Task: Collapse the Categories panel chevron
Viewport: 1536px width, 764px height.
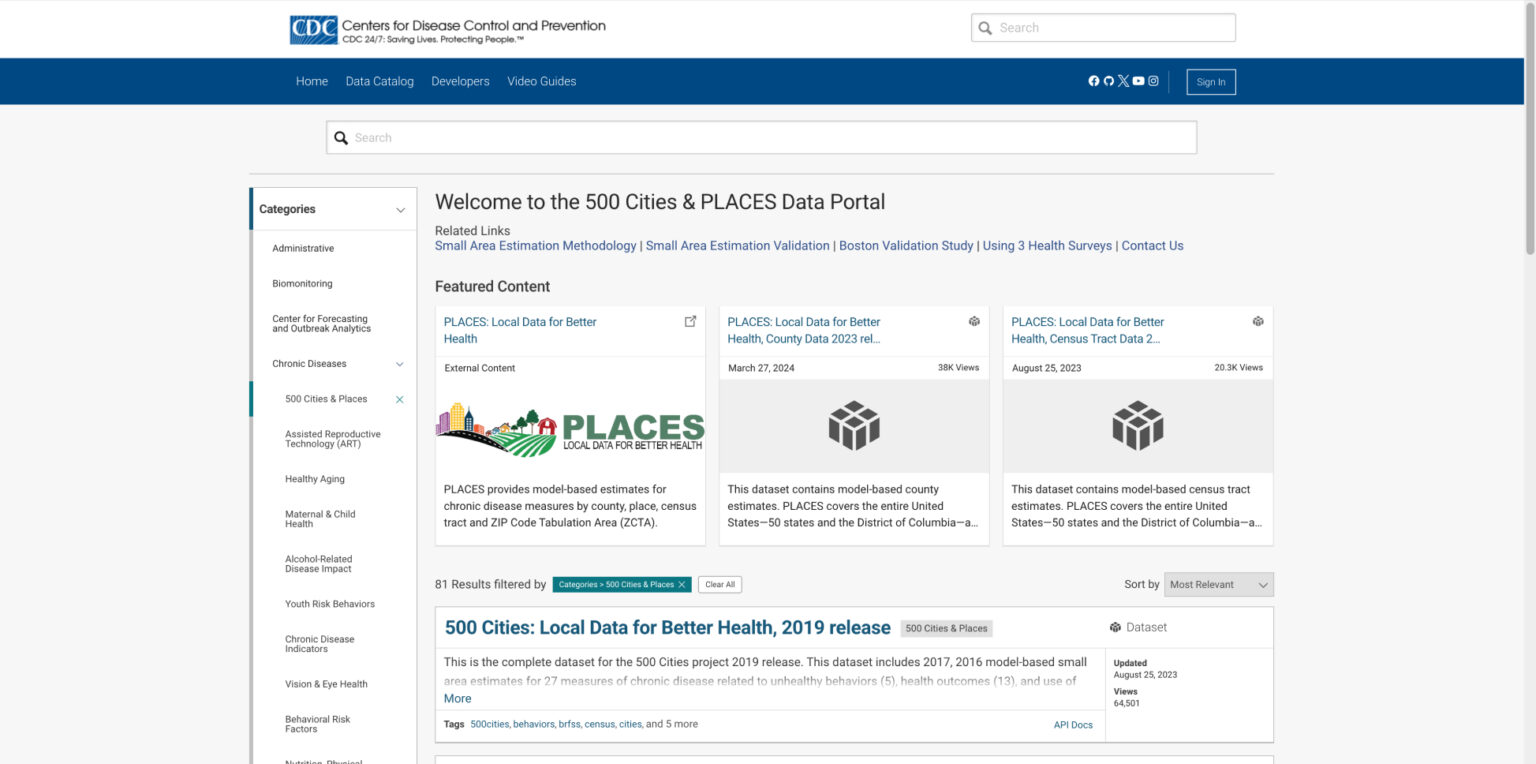Action: click(x=399, y=208)
